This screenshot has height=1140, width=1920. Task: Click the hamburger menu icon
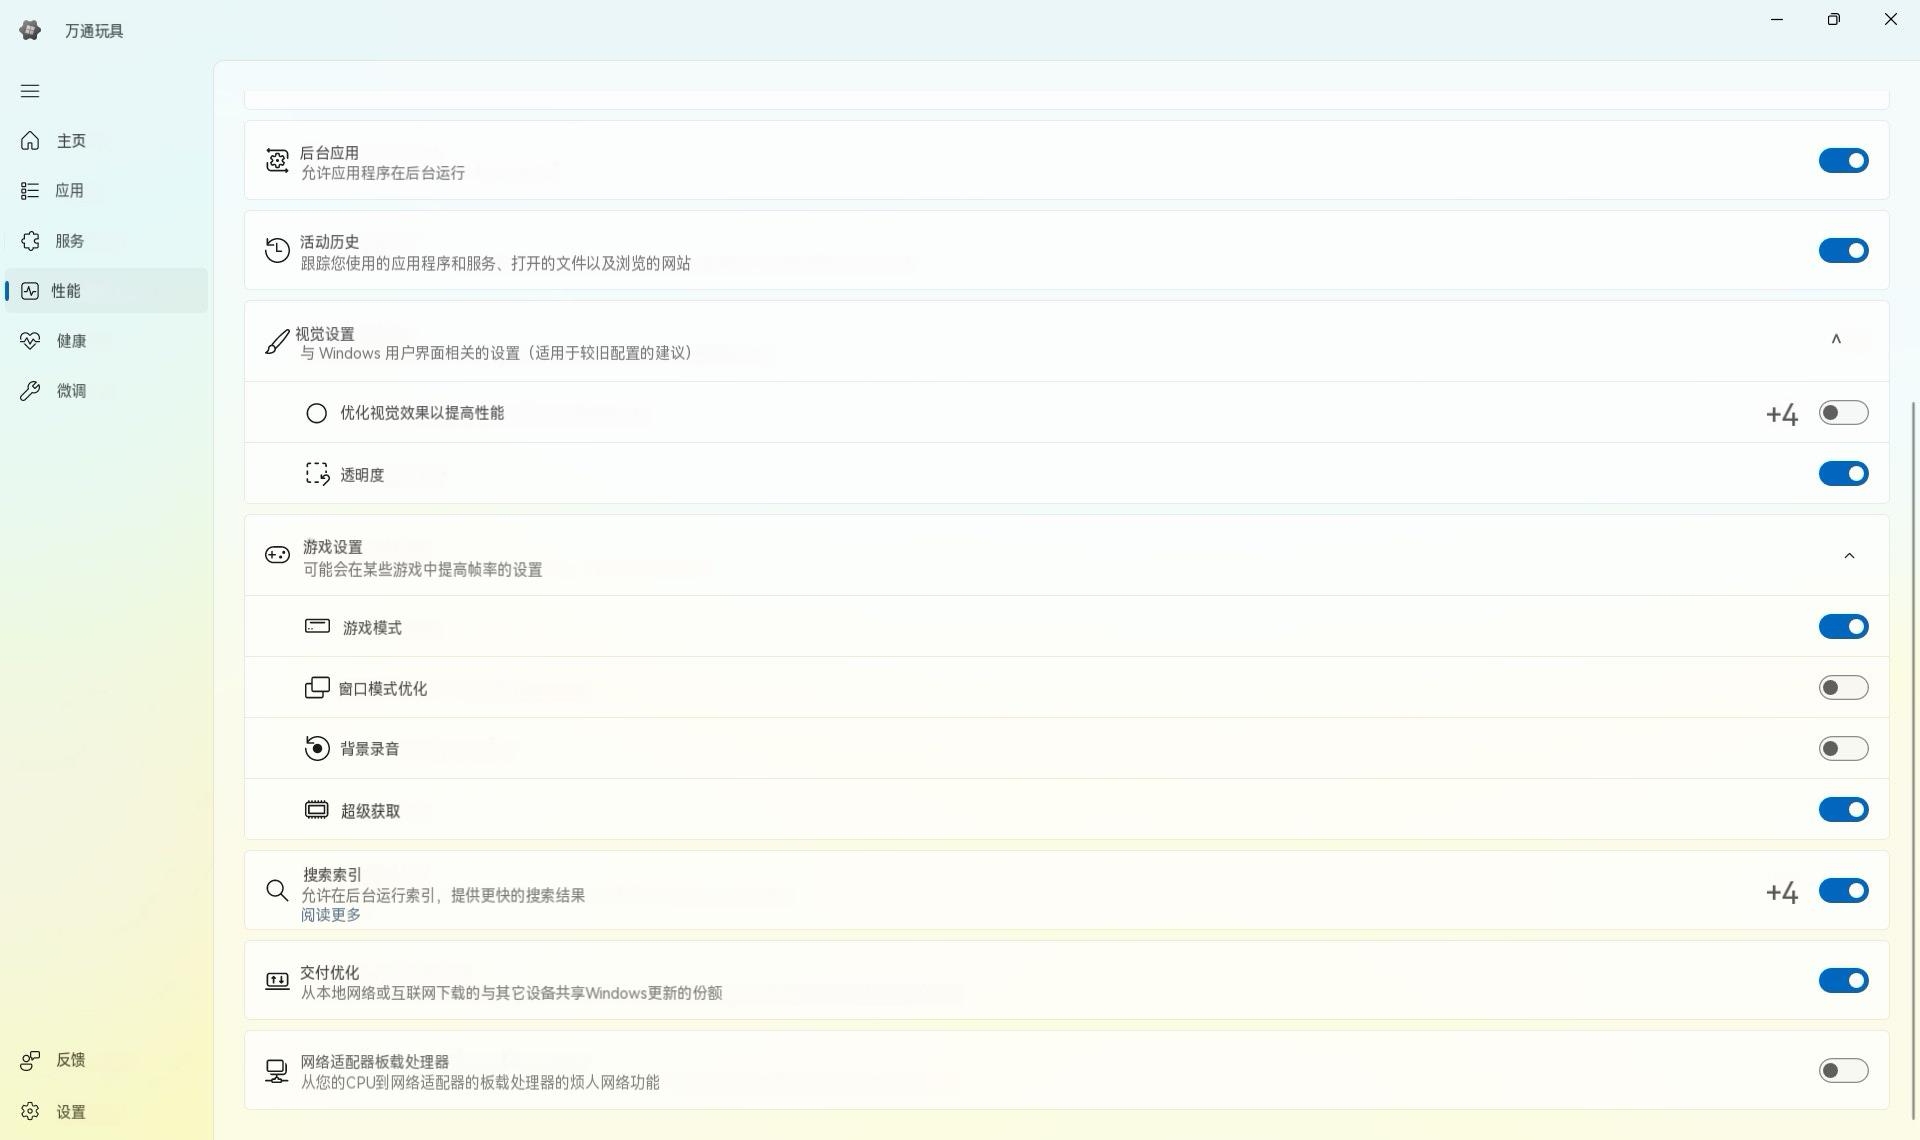pos(30,91)
